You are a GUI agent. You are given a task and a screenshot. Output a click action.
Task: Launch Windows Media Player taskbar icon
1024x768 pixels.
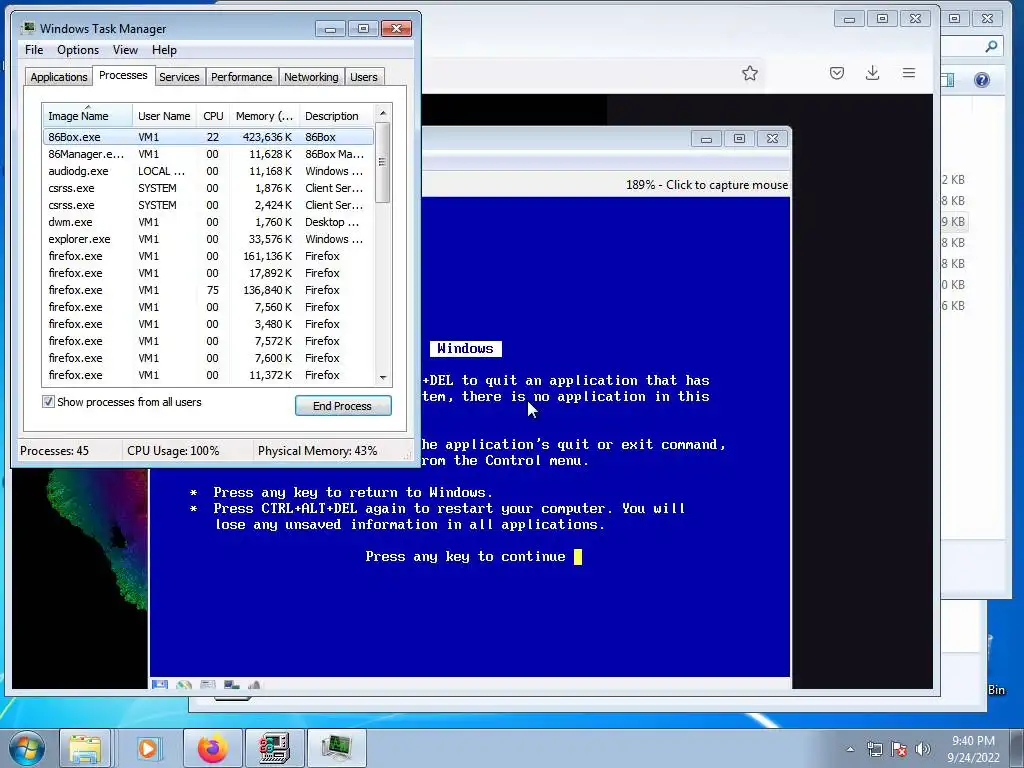148,748
